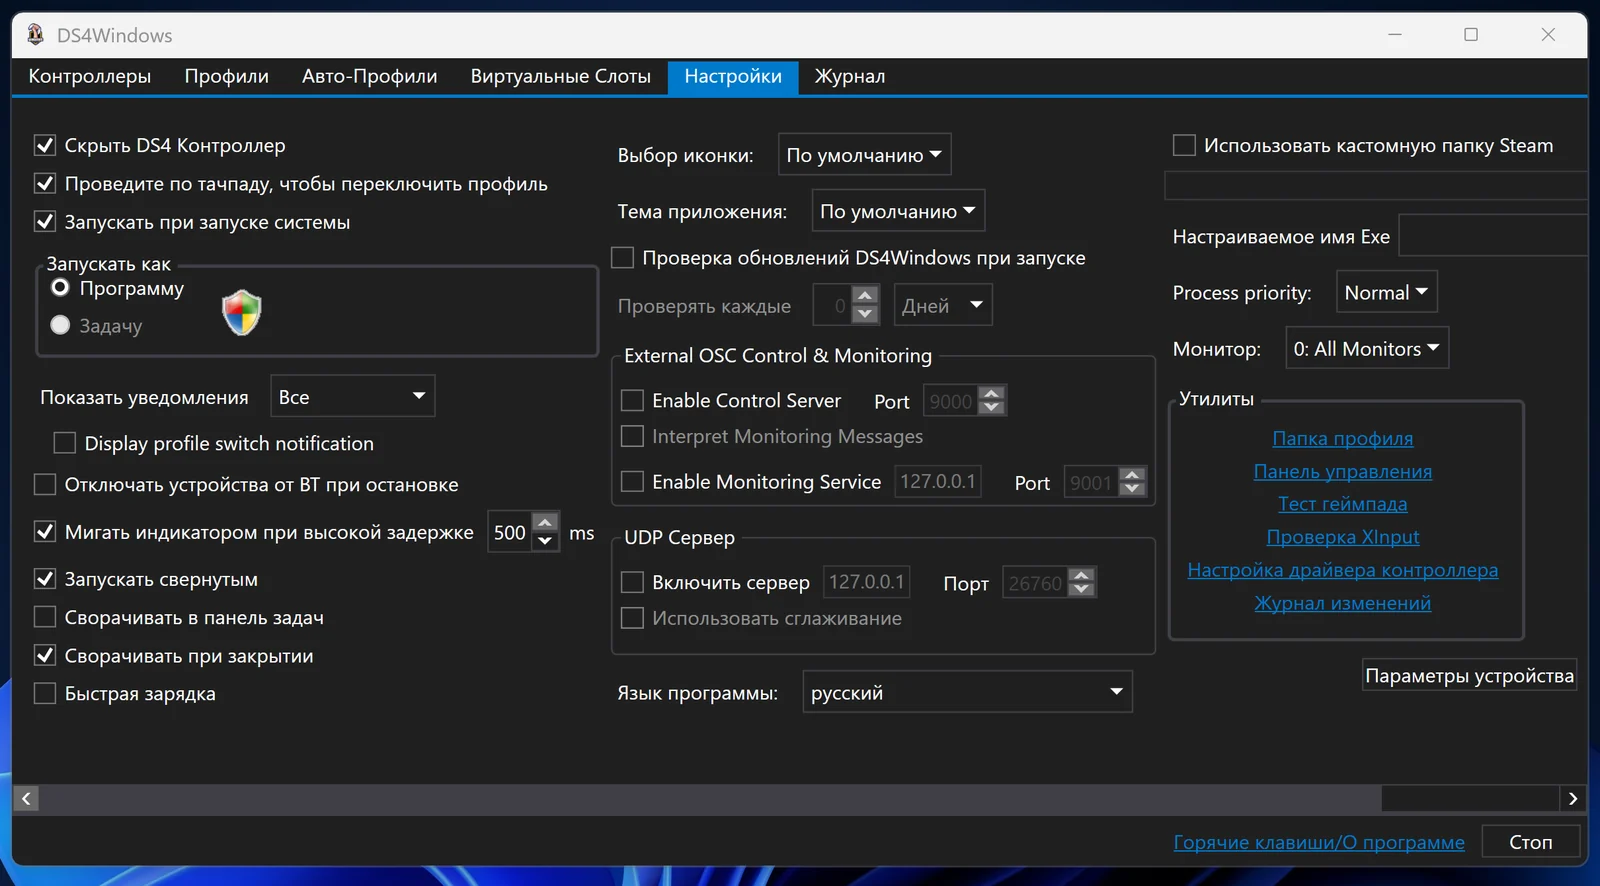Click the custom Steam folder path field
1600x886 pixels.
point(1376,185)
